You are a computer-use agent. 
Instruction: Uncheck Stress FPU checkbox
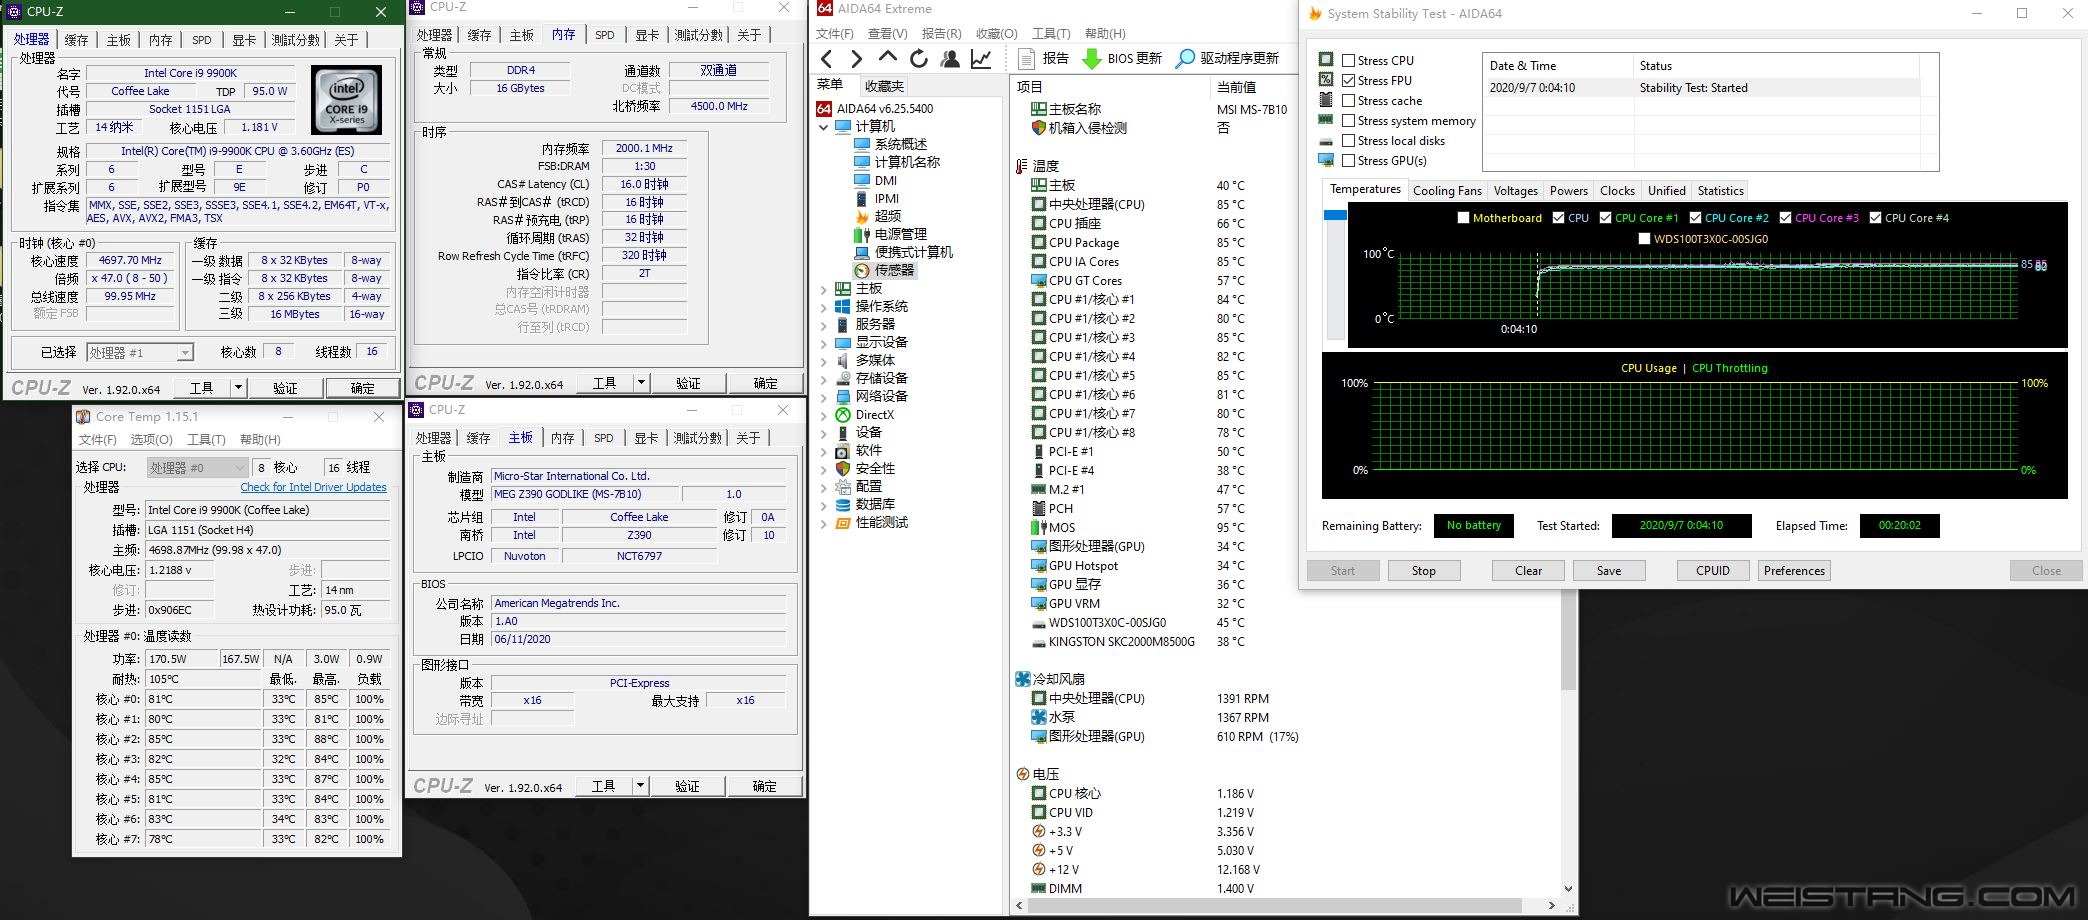pos(1348,80)
